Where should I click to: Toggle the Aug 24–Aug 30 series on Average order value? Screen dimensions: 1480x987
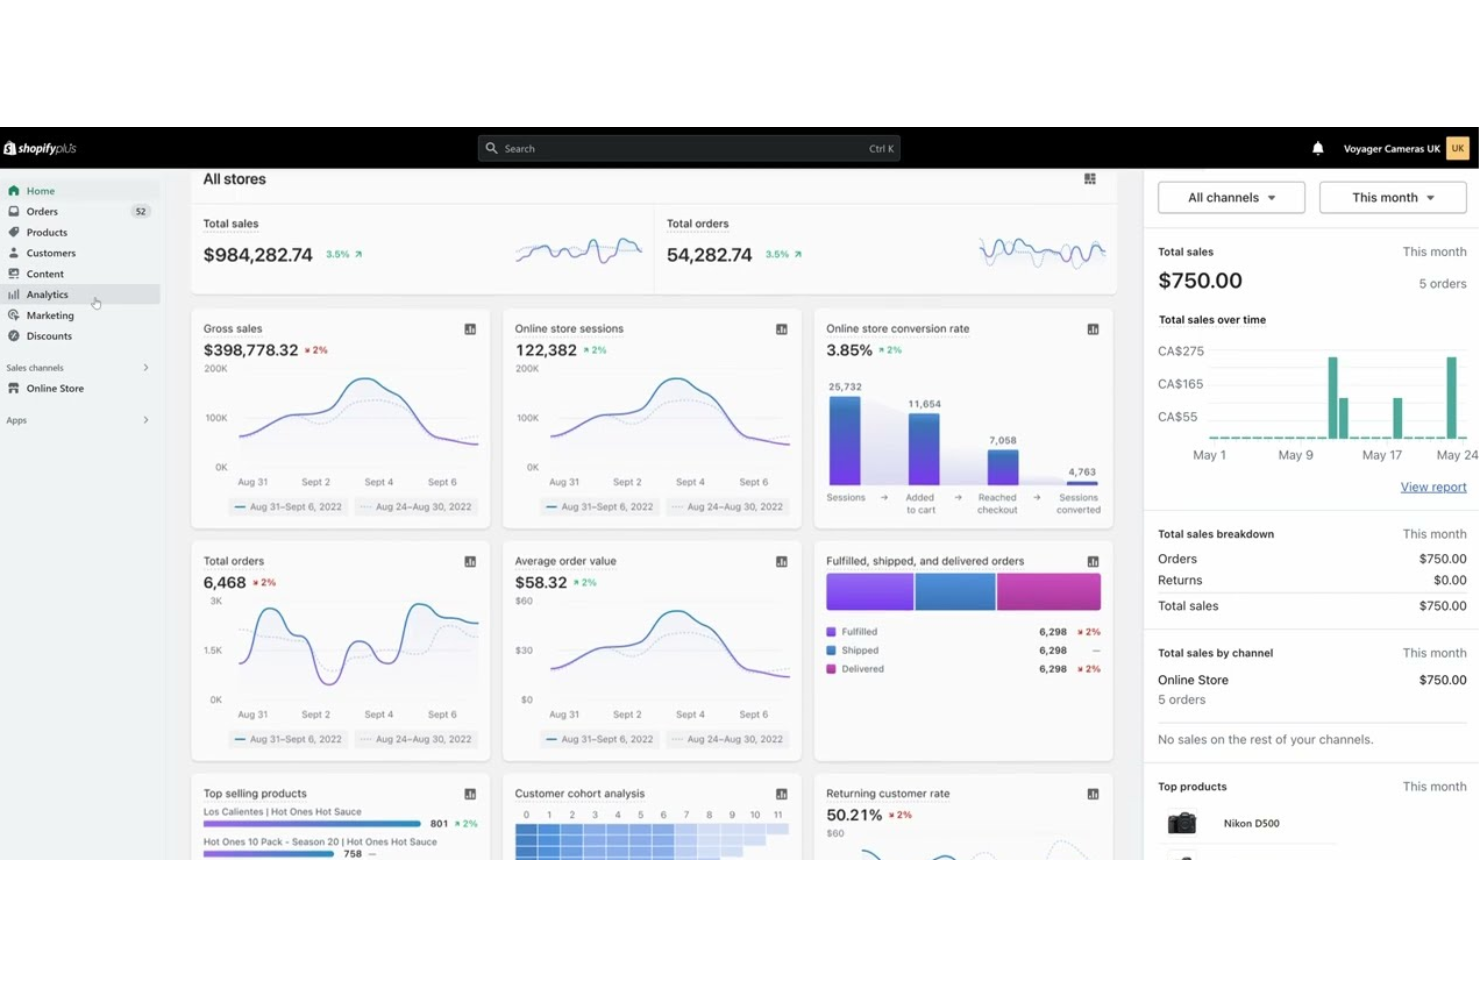tap(728, 739)
